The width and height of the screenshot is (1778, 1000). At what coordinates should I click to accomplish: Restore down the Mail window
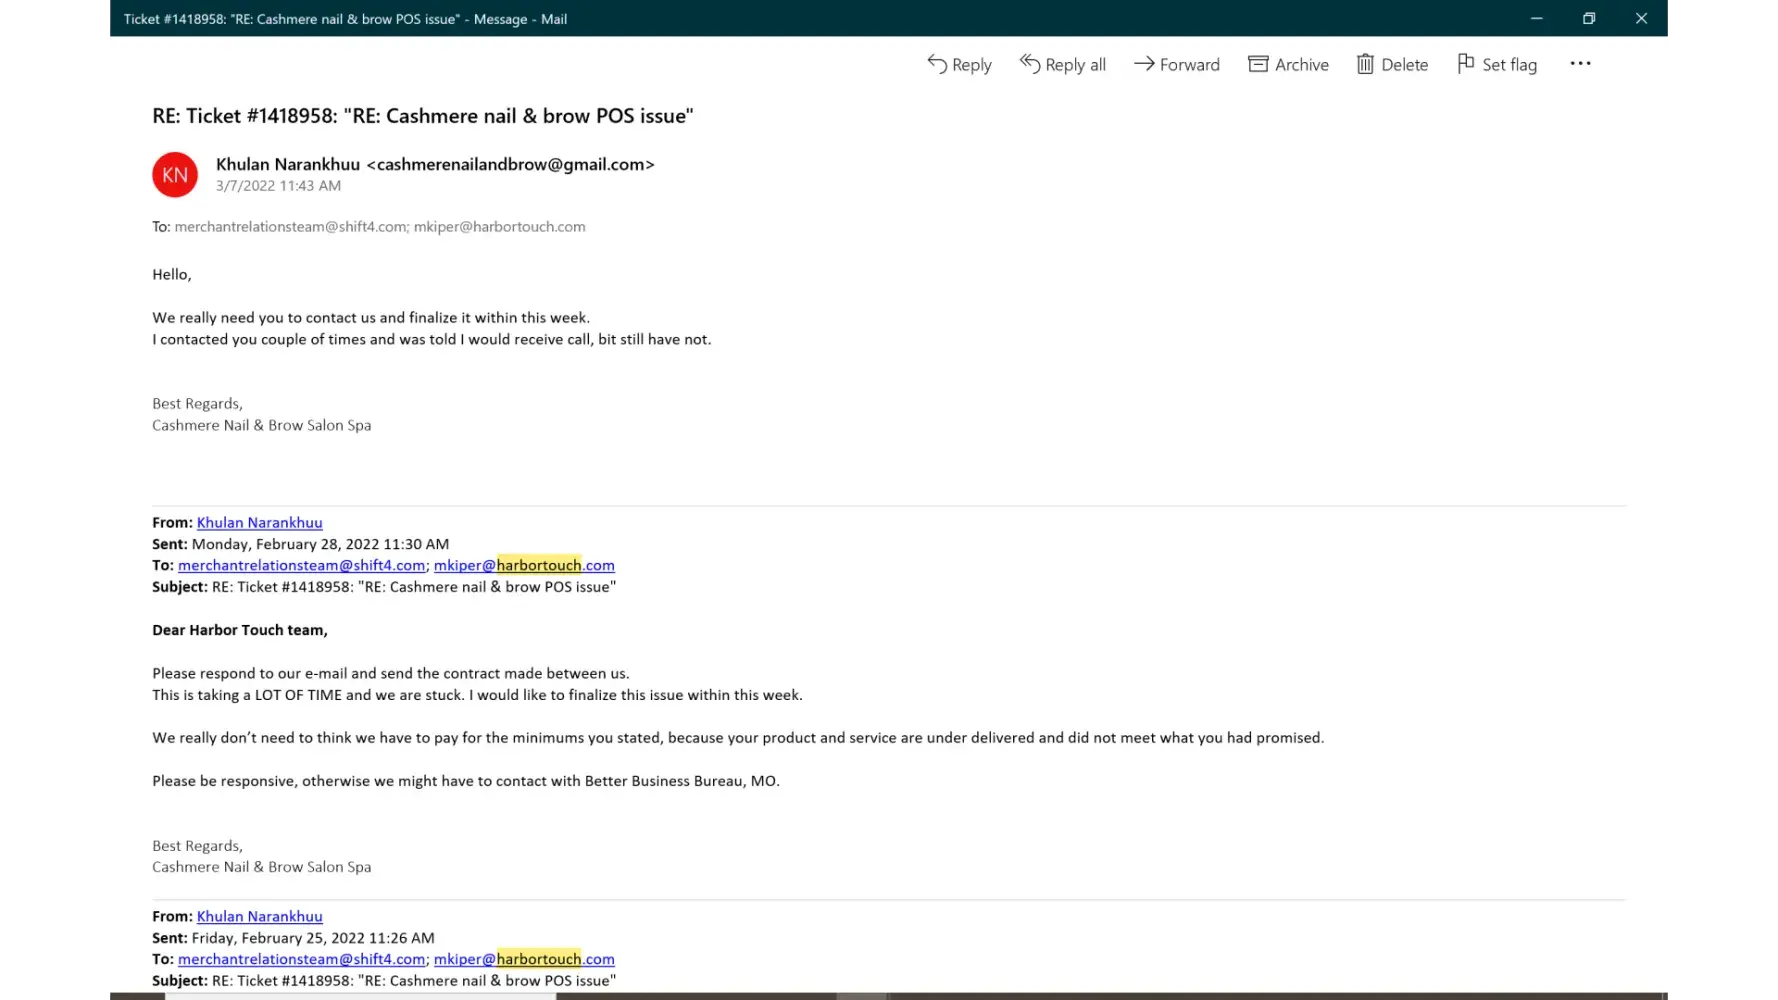pyautogui.click(x=1588, y=18)
